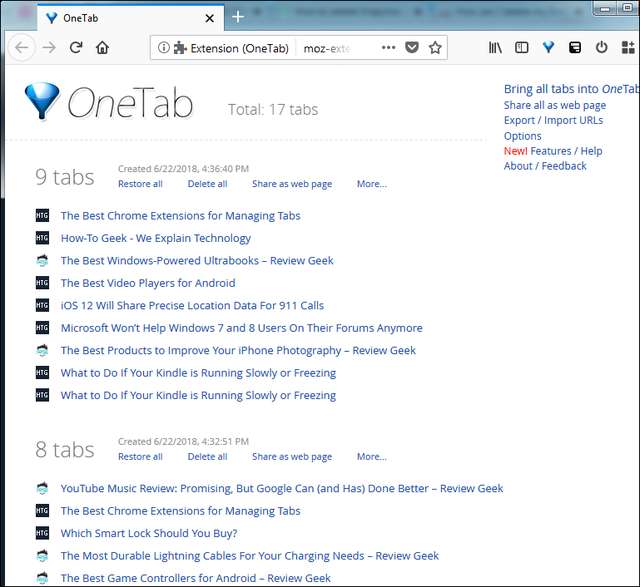This screenshot has width=640, height=587.
Task: Expand More... for the 8 tabs group
Action: coord(371,457)
